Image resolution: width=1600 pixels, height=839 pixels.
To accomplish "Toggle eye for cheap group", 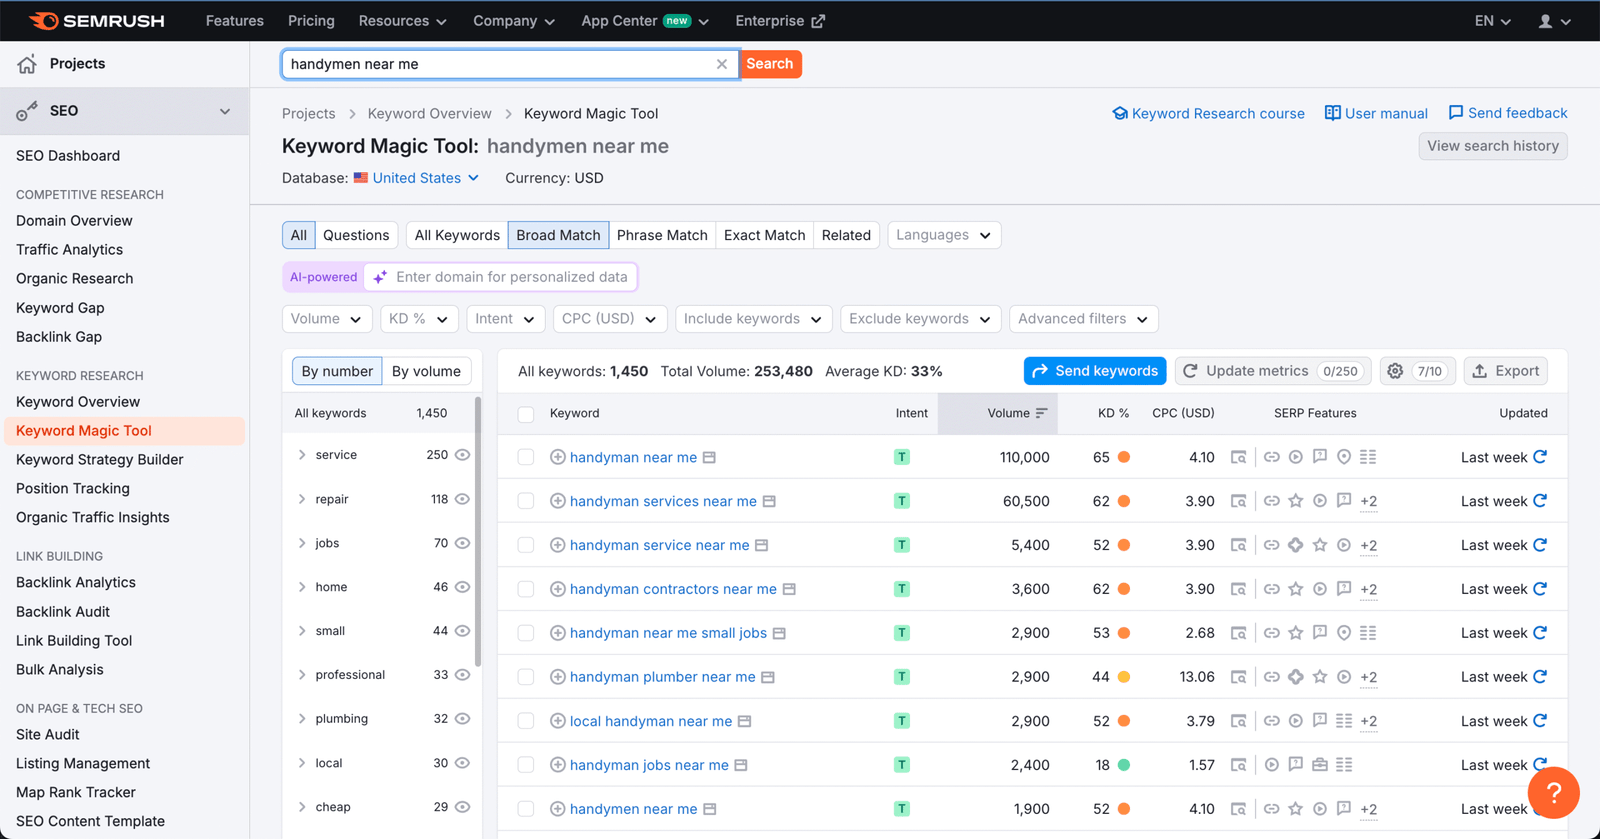I will [x=462, y=807].
